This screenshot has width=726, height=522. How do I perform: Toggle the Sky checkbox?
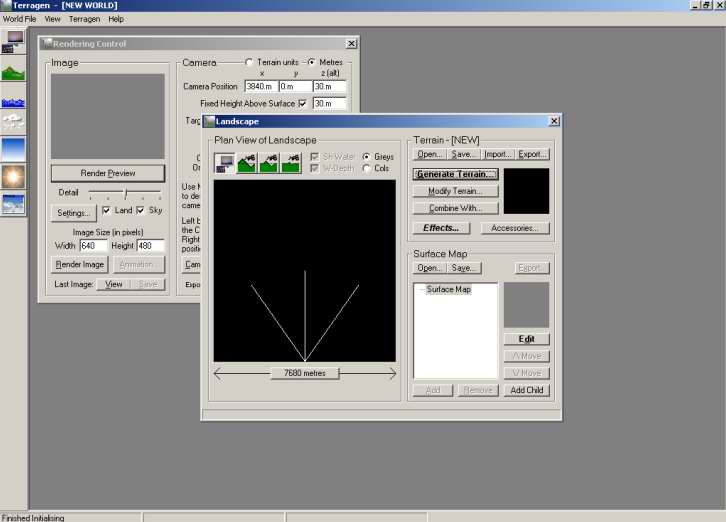[140, 211]
